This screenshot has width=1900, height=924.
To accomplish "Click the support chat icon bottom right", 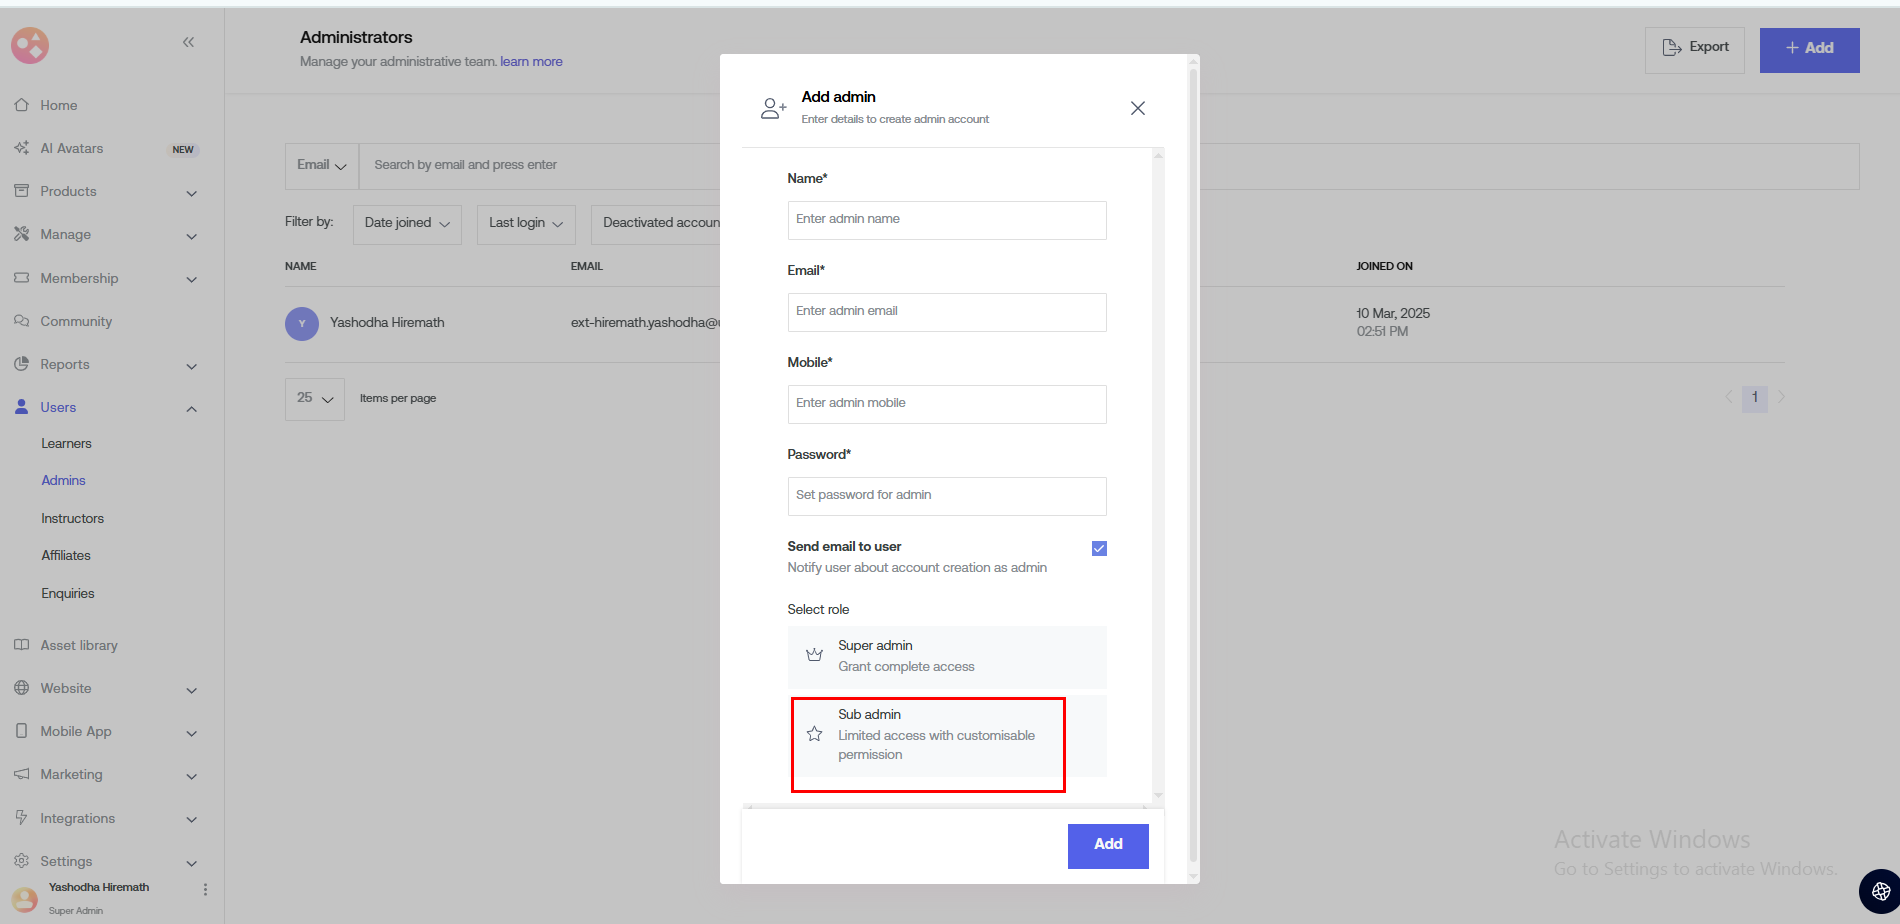I will pos(1880,891).
